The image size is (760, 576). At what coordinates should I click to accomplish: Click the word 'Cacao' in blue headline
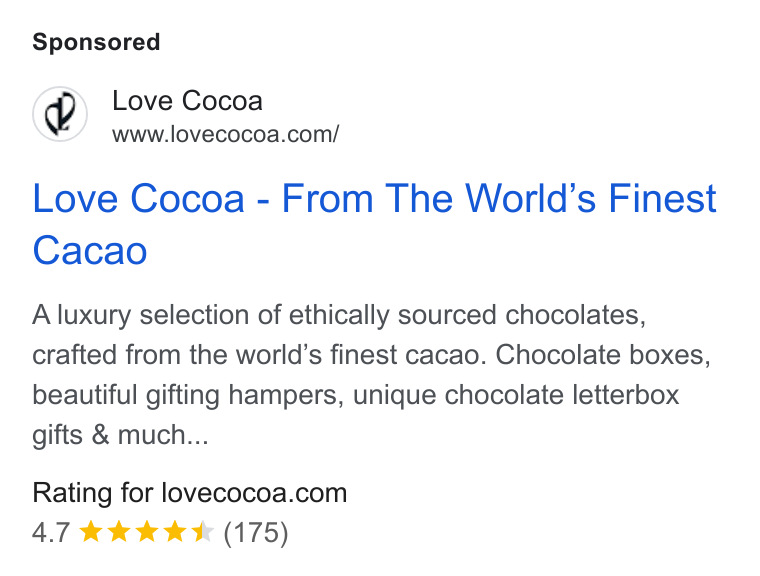coord(90,251)
